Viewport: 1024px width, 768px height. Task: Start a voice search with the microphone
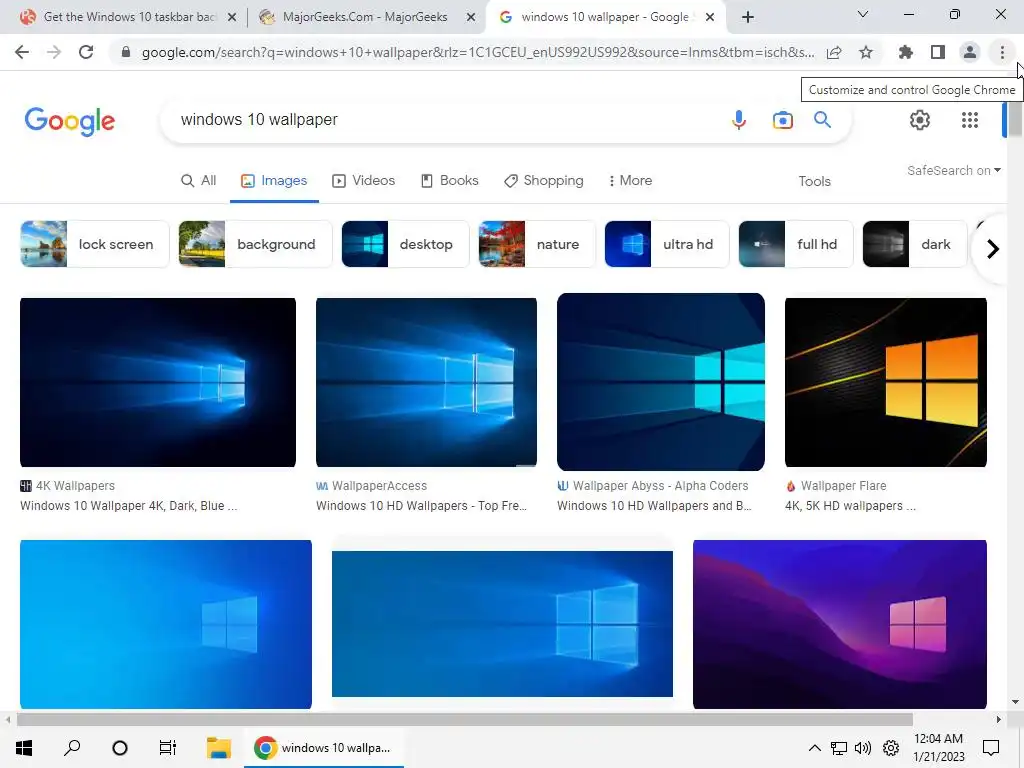pyautogui.click(x=739, y=120)
